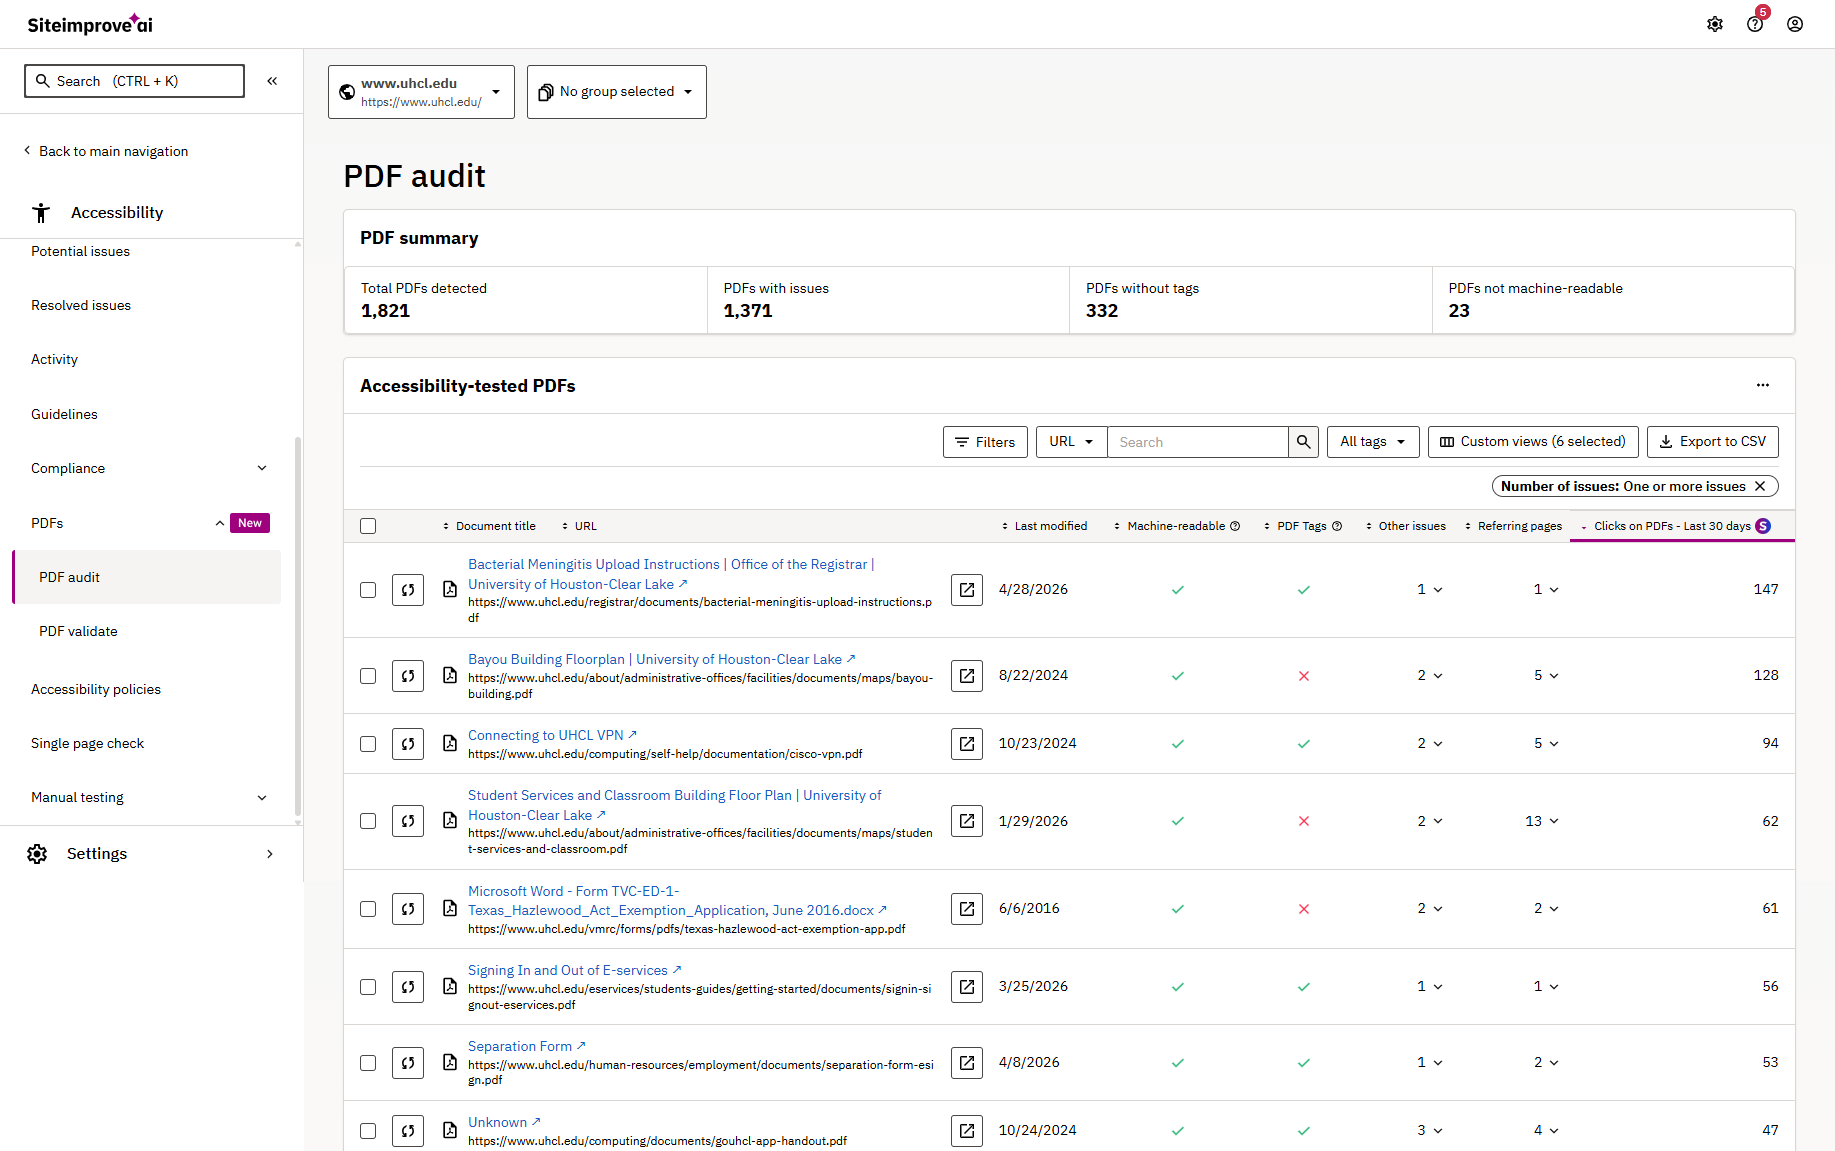Open the All tags dropdown
Viewport: 1835px width, 1151px height.
tap(1373, 442)
